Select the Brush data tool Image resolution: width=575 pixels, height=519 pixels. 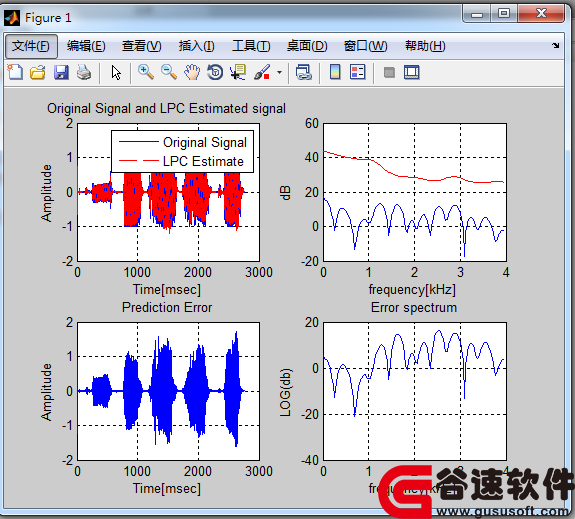pyautogui.click(x=262, y=72)
